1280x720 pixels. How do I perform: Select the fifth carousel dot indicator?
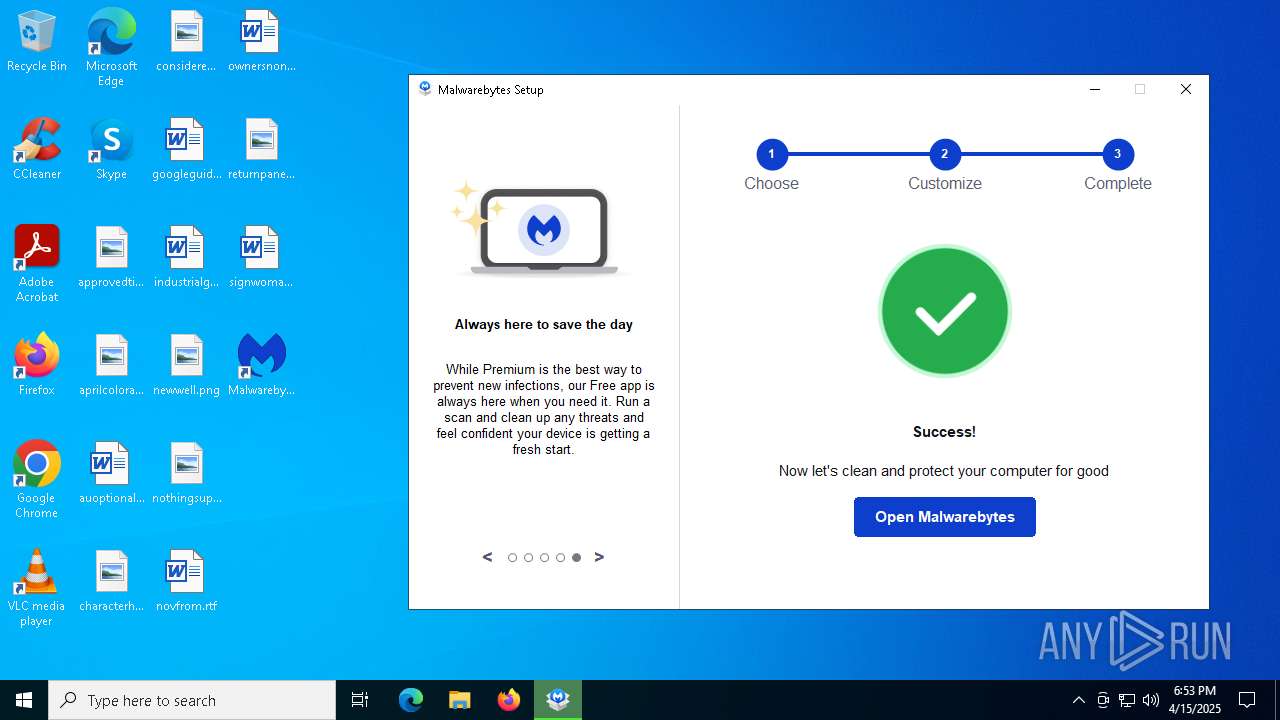(x=576, y=558)
